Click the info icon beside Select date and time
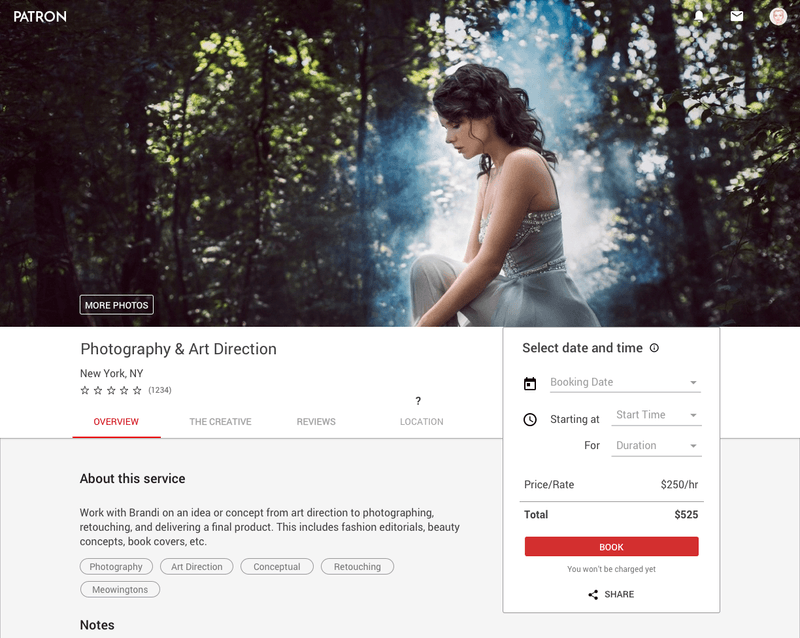Screen dimensions: 800x638 coord(654,348)
